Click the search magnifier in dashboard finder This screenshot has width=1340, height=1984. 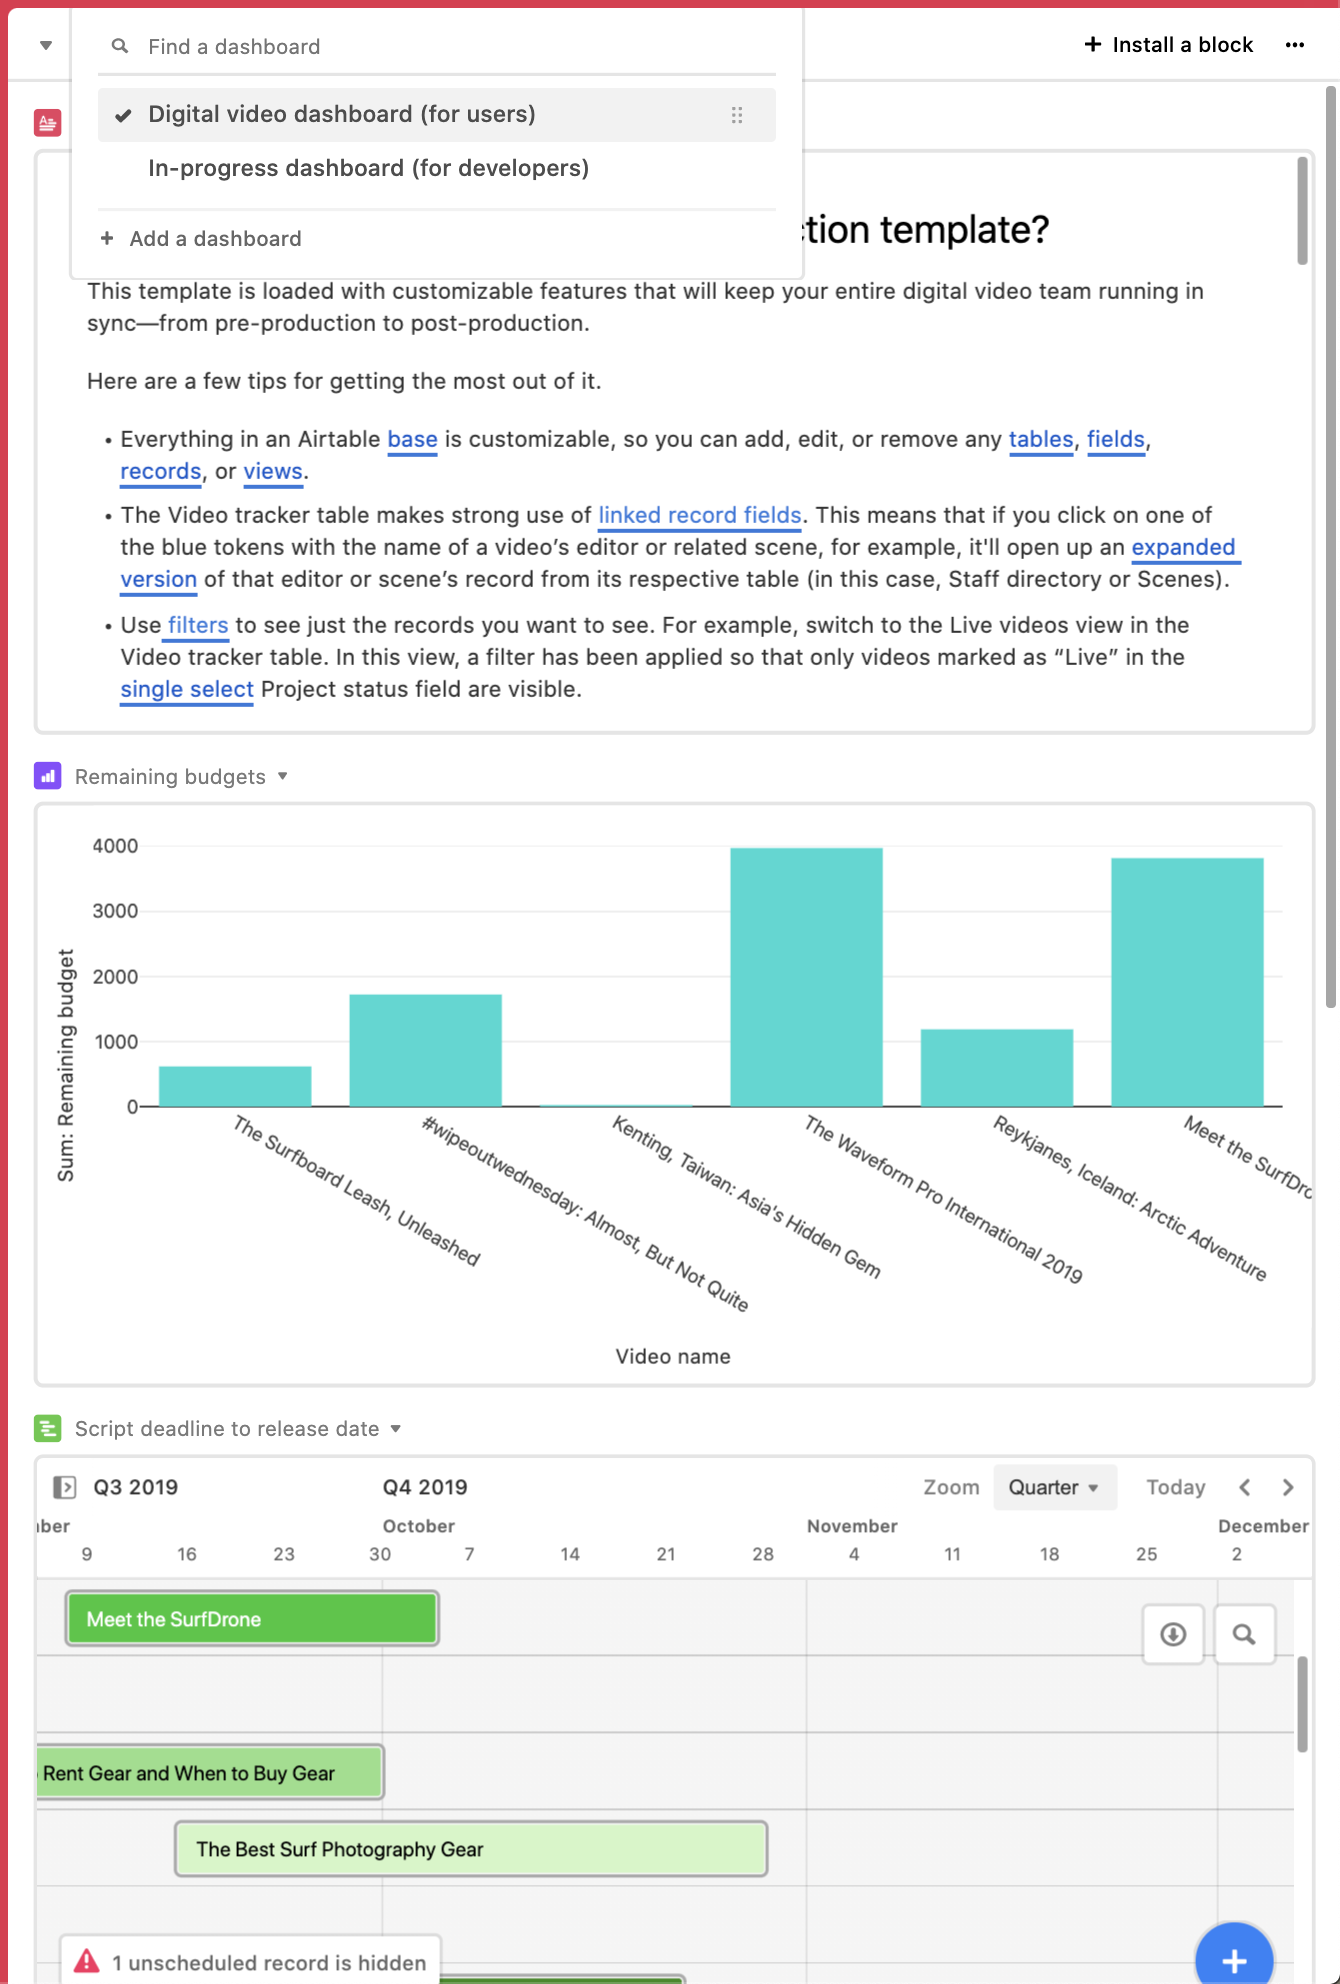[x=120, y=46]
